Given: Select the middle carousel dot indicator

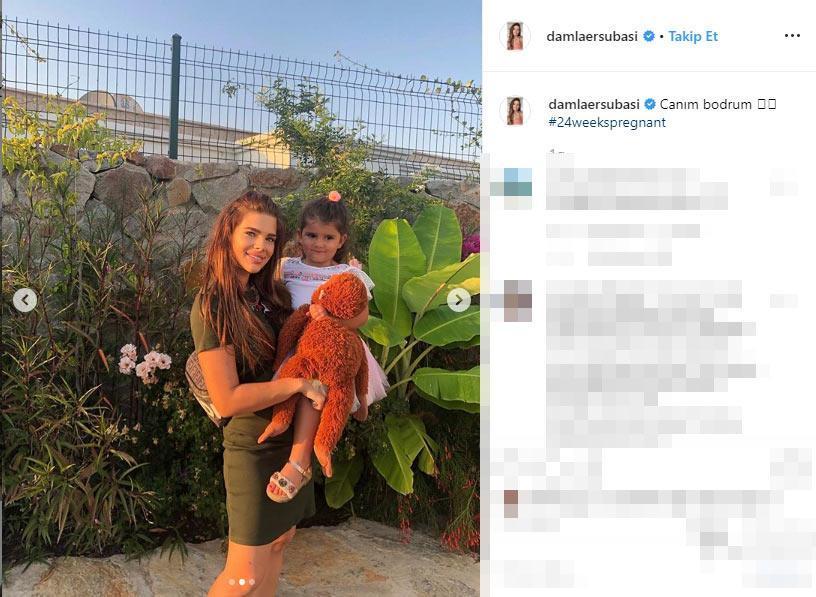Looking at the screenshot, I should pyautogui.click(x=242, y=582).
